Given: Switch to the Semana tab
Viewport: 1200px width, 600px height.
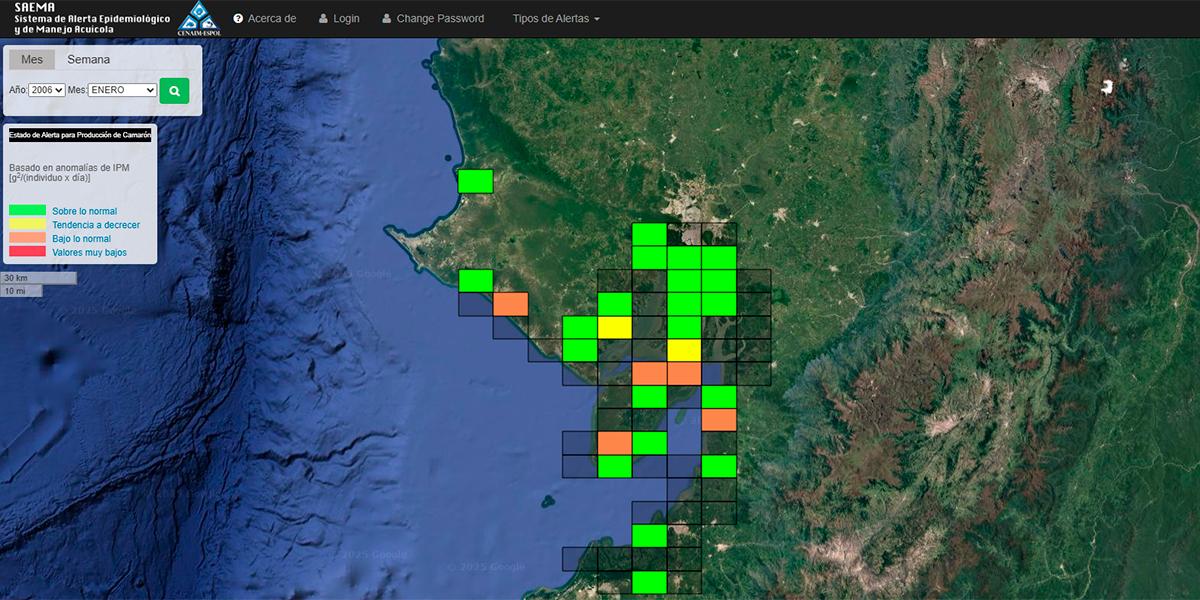Looking at the screenshot, I should pyautogui.click(x=88, y=60).
